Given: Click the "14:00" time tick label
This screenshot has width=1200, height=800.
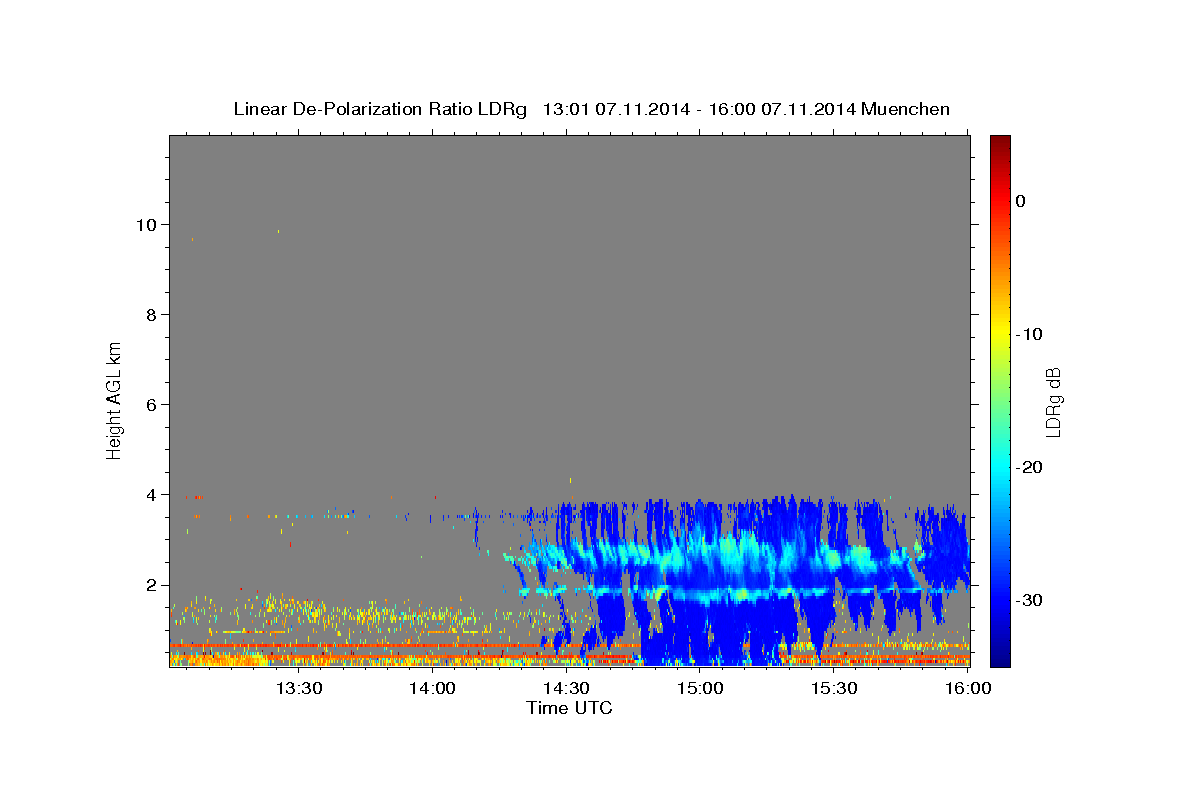Looking at the screenshot, I should click(432, 688).
